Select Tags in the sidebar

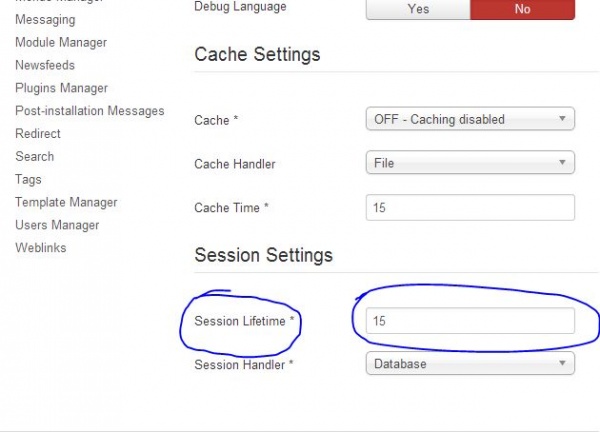click(29, 180)
